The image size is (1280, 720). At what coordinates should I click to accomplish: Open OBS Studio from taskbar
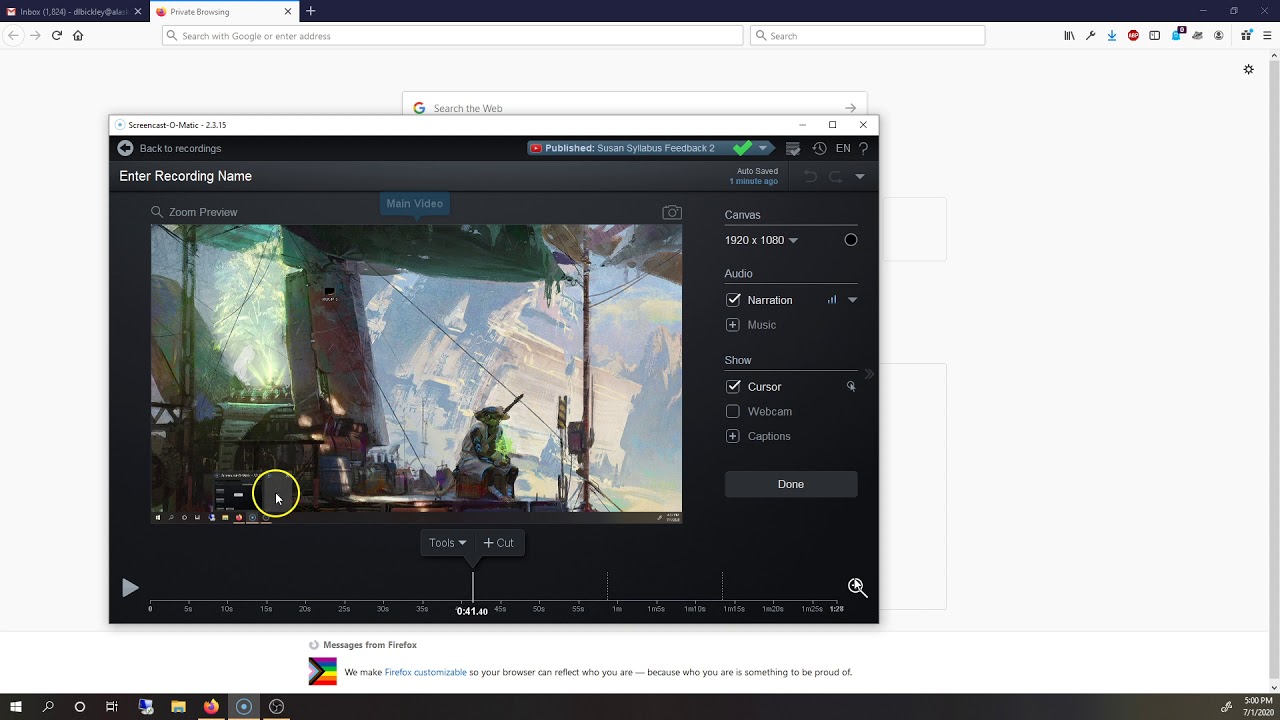pos(277,707)
